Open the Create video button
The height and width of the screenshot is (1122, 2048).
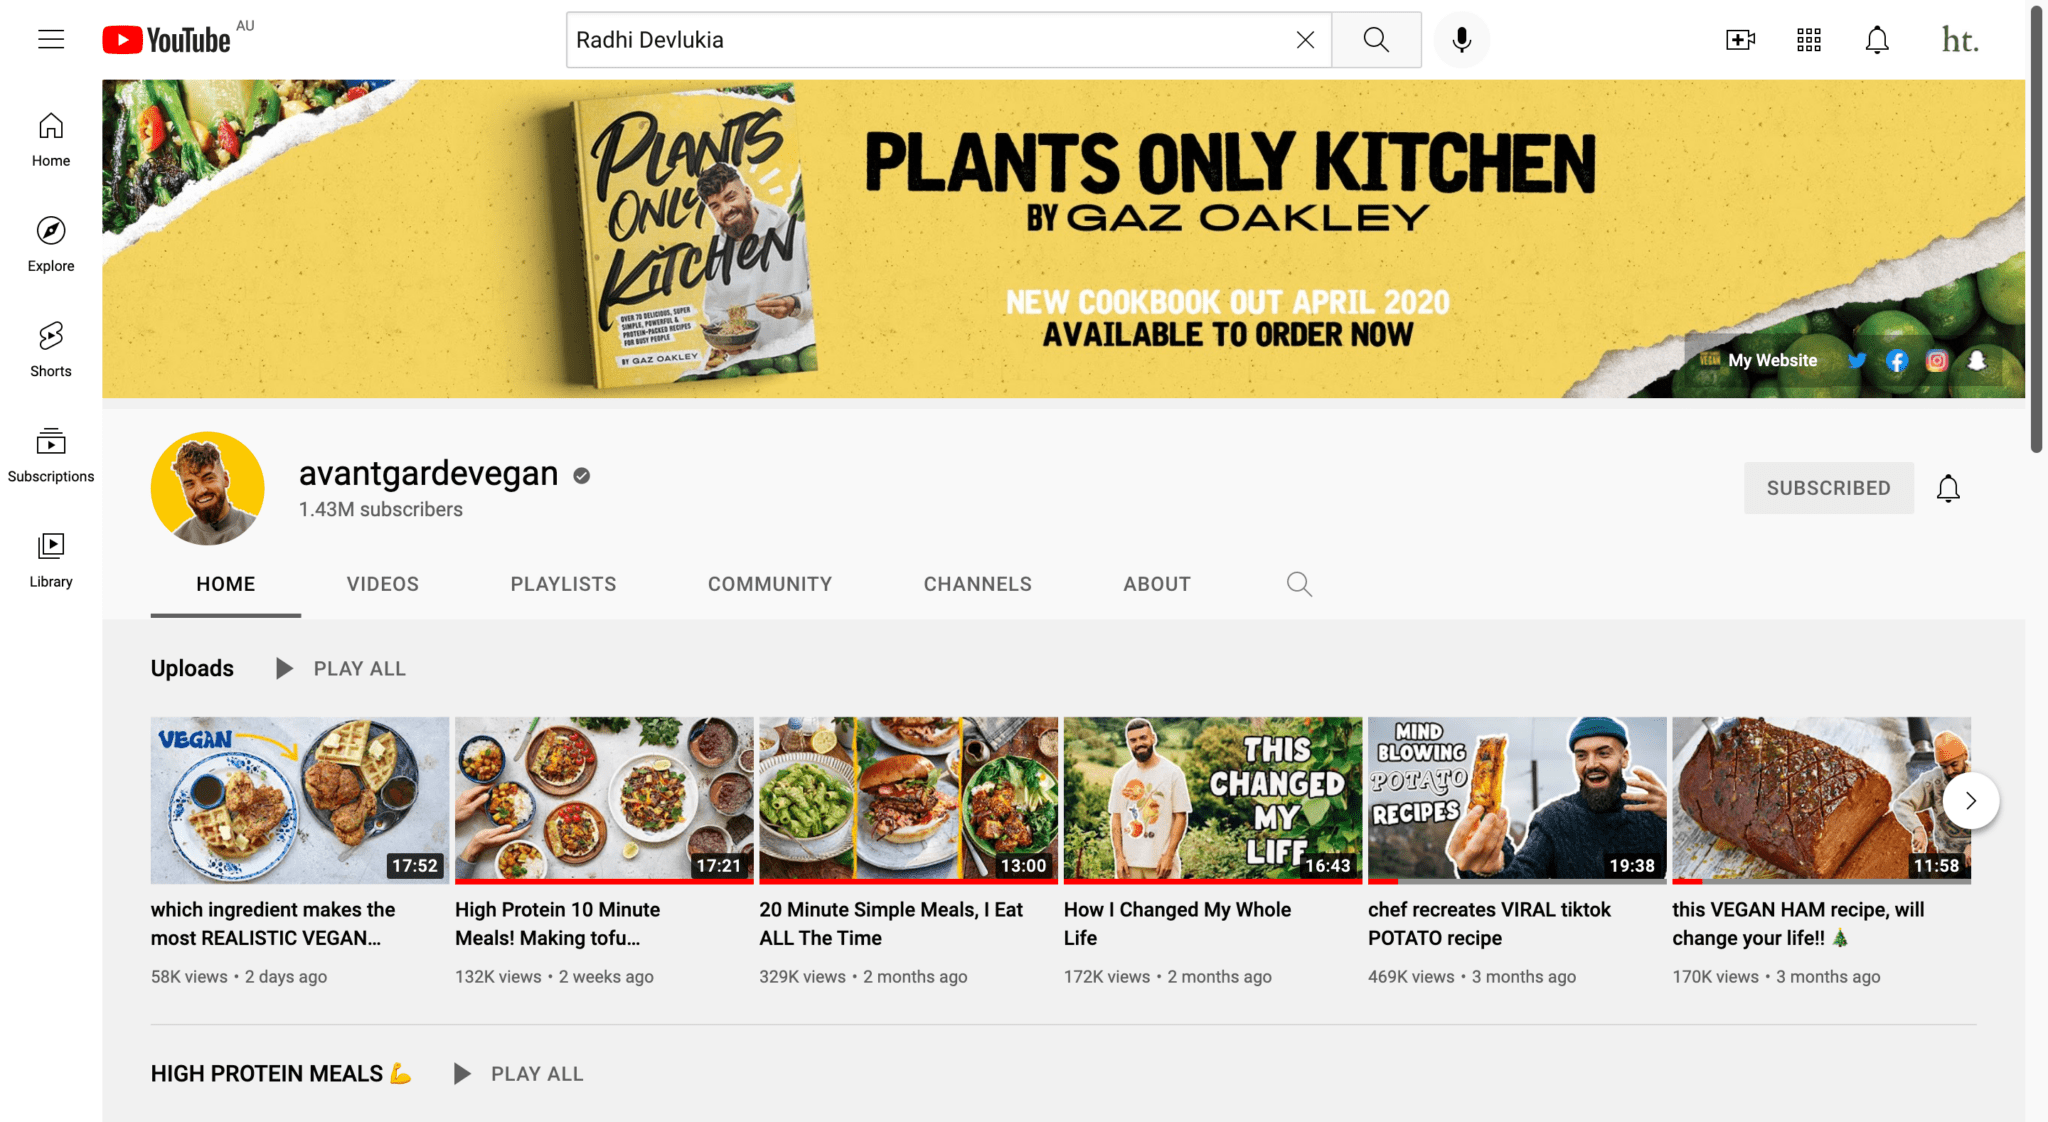tap(1740, 40)
